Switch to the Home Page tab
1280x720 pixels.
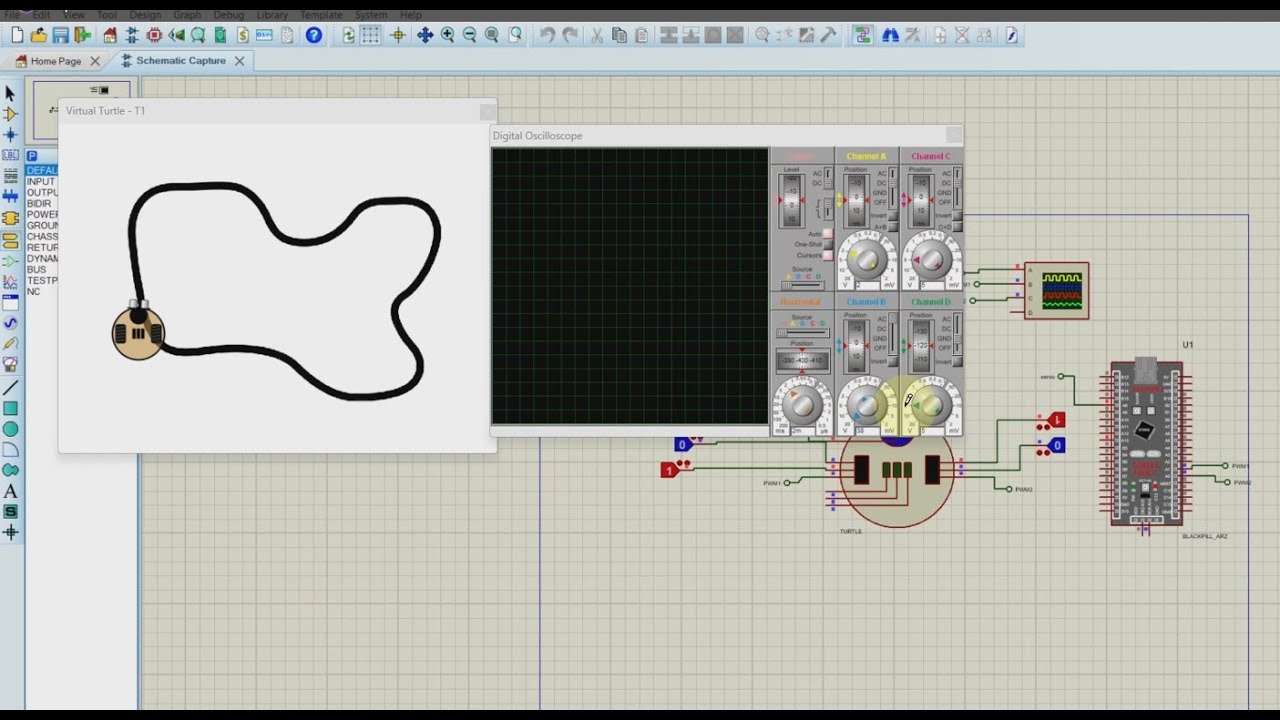(56, 61)
